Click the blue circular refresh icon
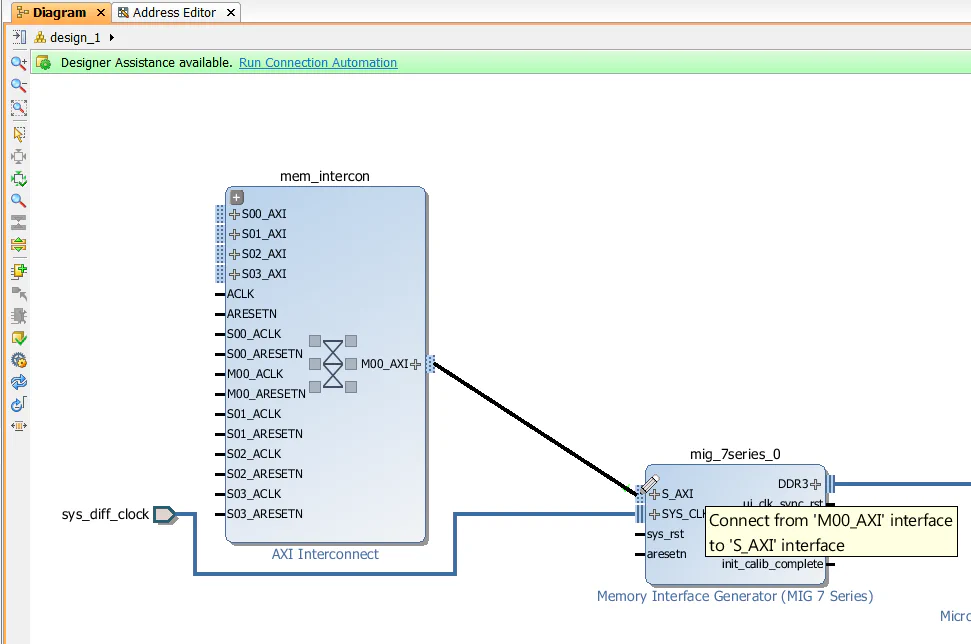 coord(18,383)
